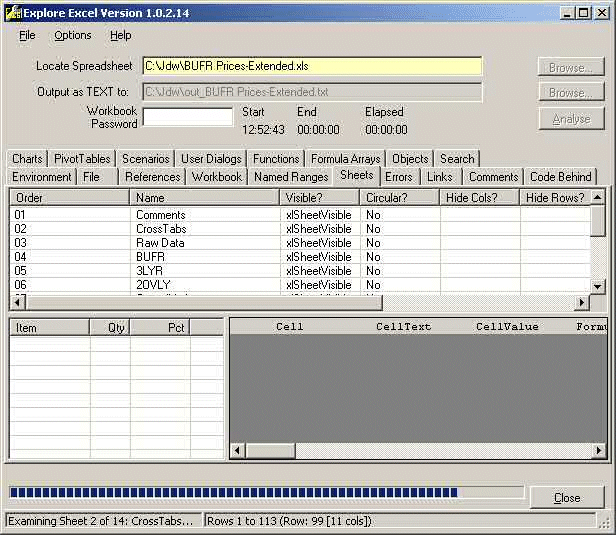Click the sheets list scroll down arrow
The width and height of the screenshot is (616, 535).
pyautogui.click(x=598, y=287)
